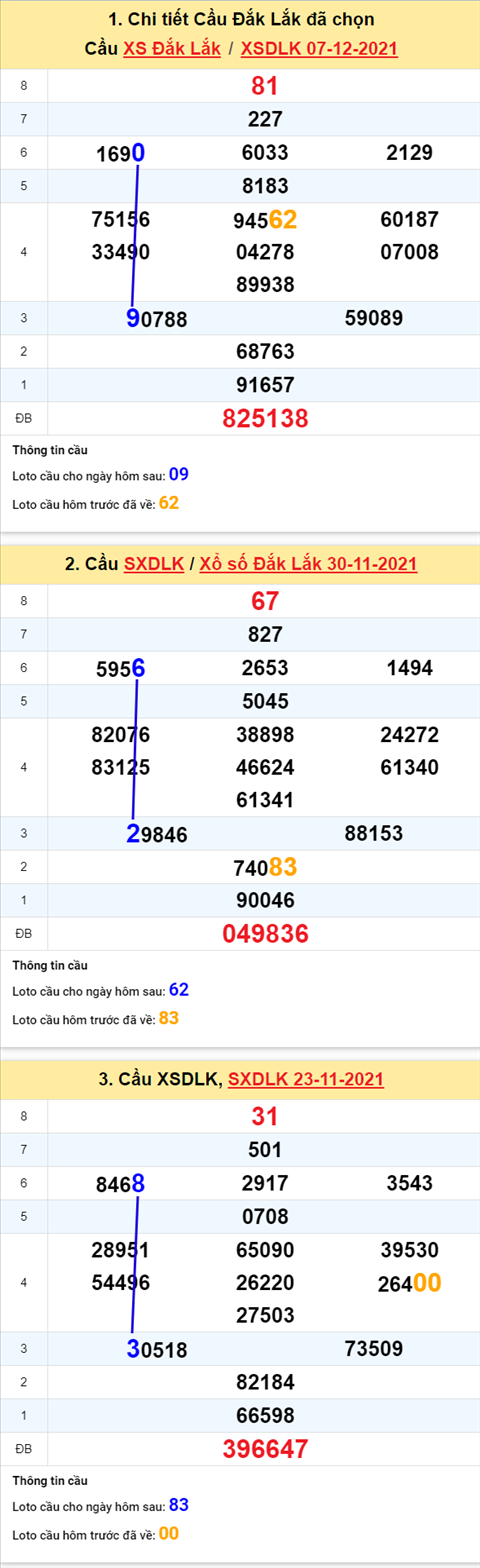Viewport: 480px width, 1568px height.
Task: Click next-day loto value 62 in section 2
Action: point(178,989)
